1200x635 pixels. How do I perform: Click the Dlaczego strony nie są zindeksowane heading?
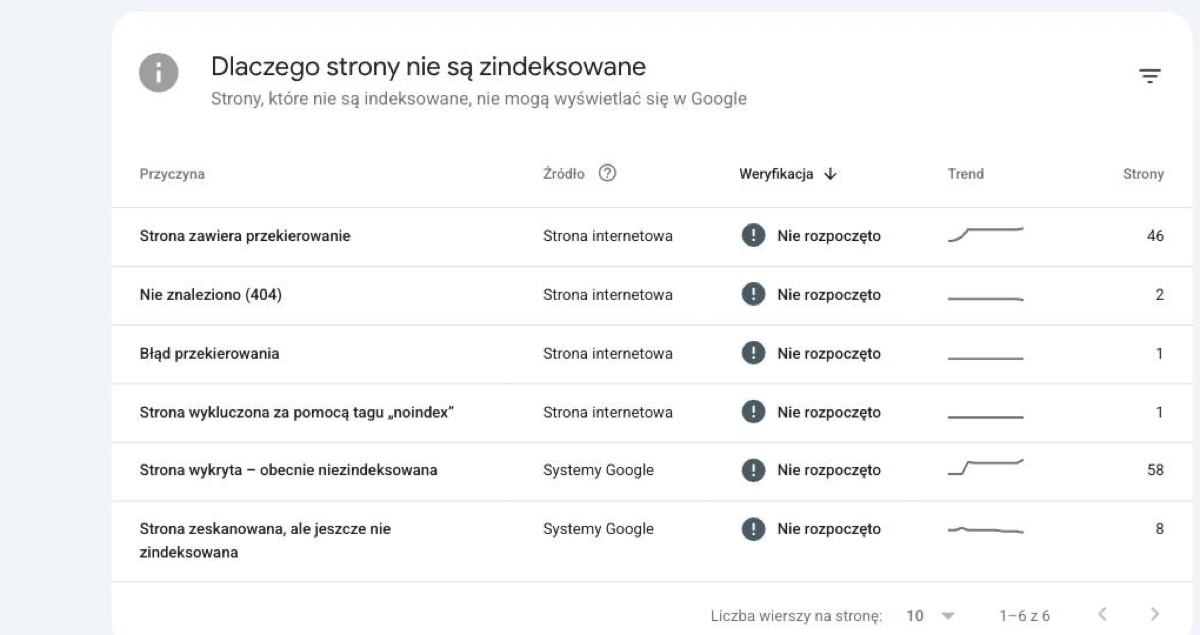click(x=428, y=67)
